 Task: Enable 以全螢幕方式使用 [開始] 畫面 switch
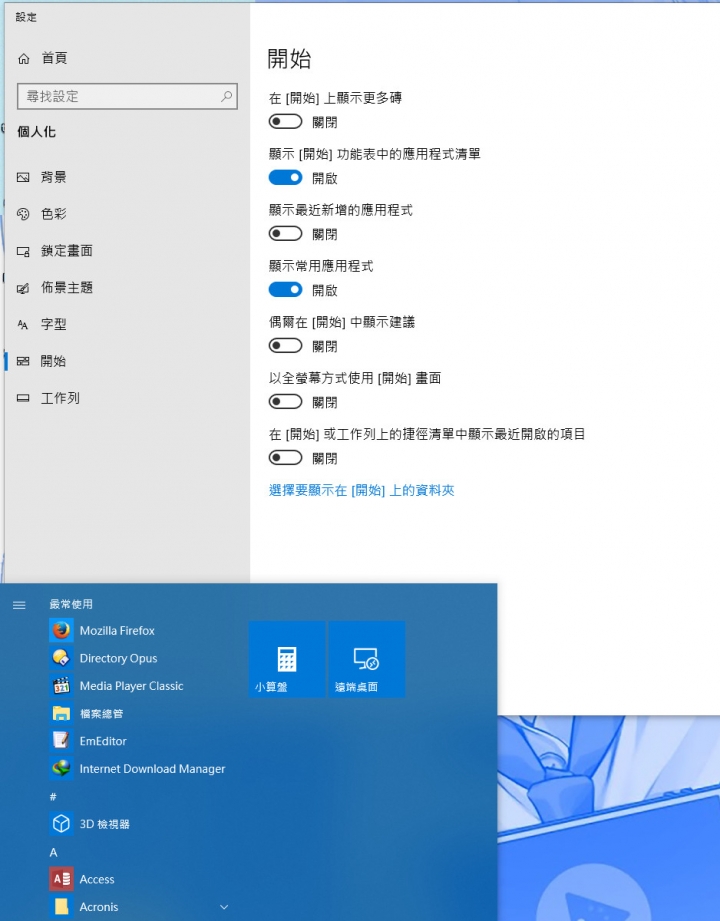[285, 402]
